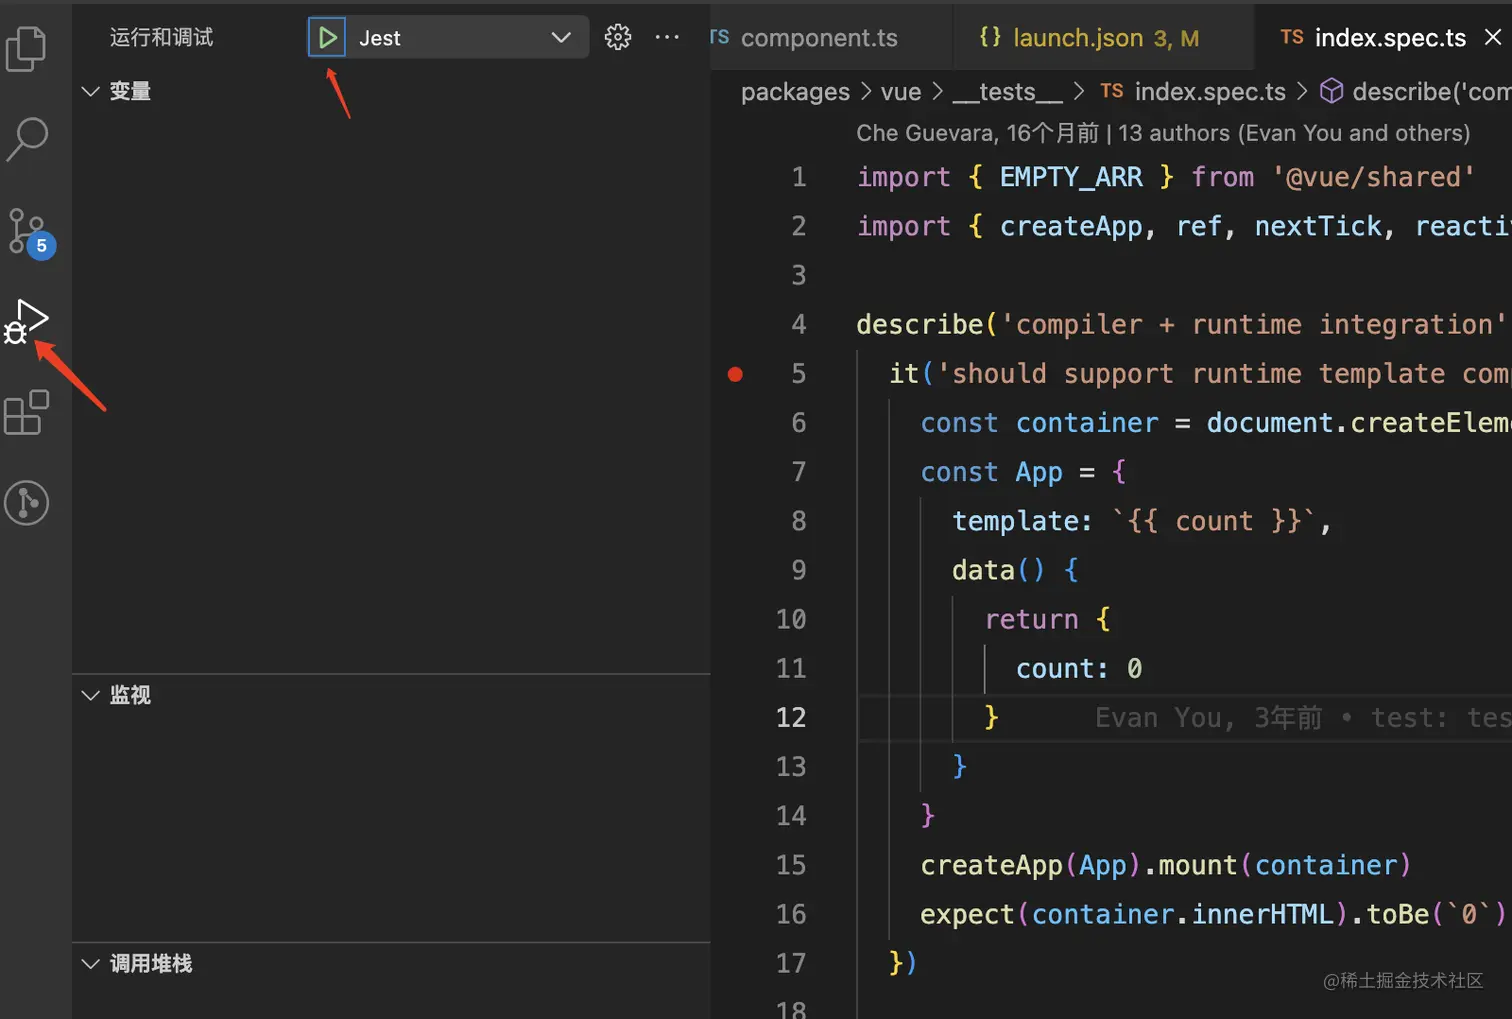The height and width of the screenshot is (1019, 1512).
Task: Click the return keyword on line 10
Action: [x=1032, y=620]
